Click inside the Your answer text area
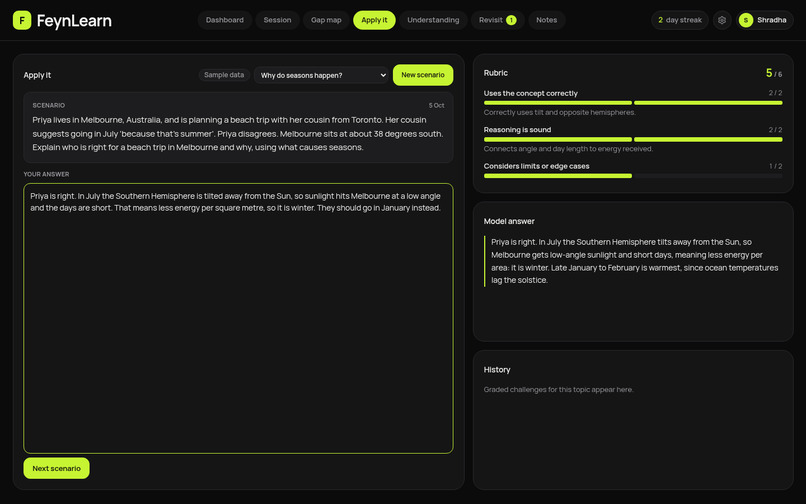The width and height of the screenshot is (806, 504). [238, 318]
